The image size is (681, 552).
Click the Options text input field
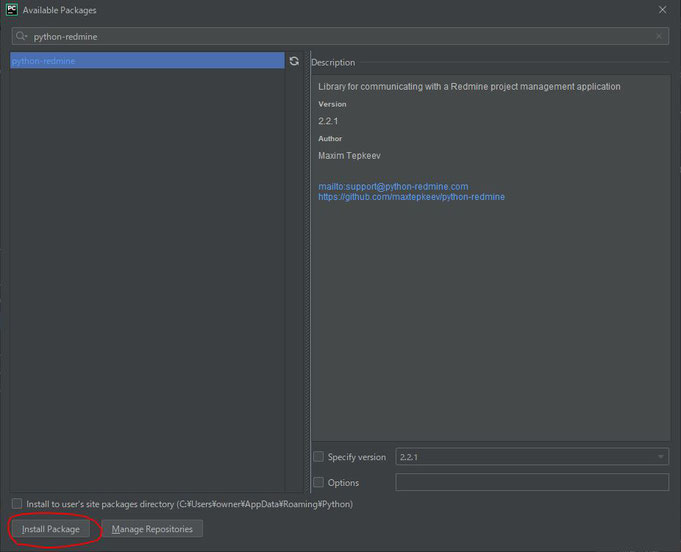(532, 483)
